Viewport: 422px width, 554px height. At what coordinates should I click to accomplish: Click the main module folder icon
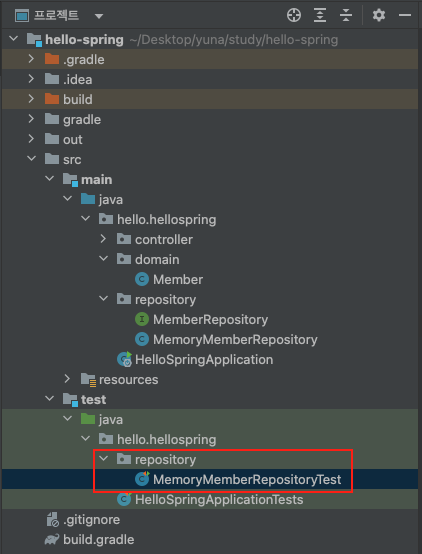pos(70,180)
